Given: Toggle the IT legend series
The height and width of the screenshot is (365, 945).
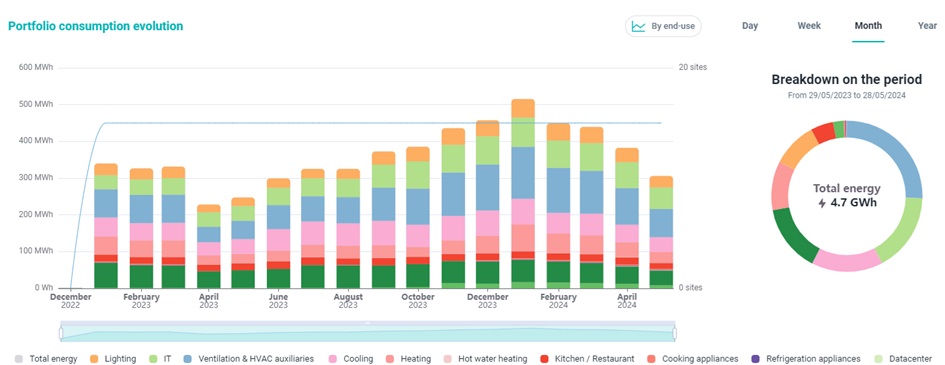Looking at the screenshot, I should point(160,359).
